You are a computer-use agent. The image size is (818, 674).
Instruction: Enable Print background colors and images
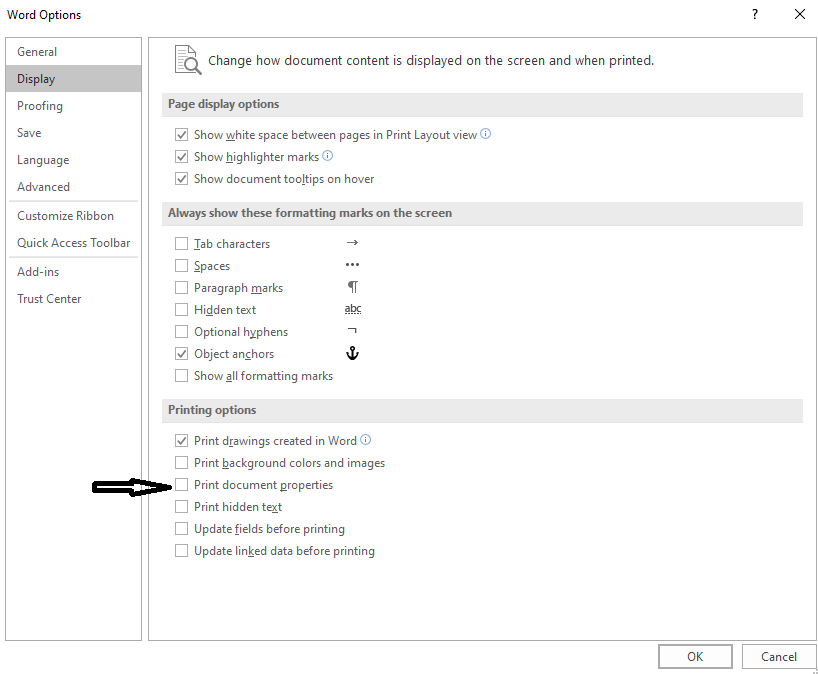click(181, 463)
